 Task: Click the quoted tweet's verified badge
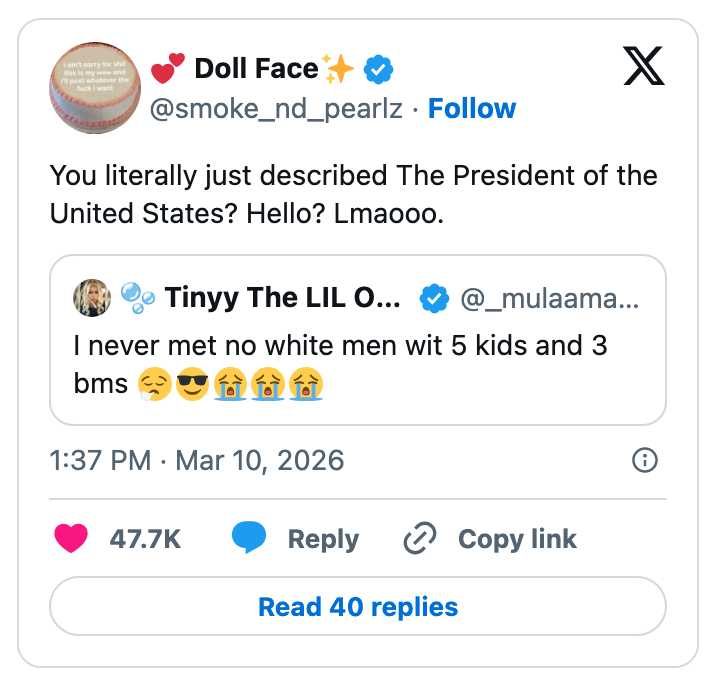(x=433, y=297)
